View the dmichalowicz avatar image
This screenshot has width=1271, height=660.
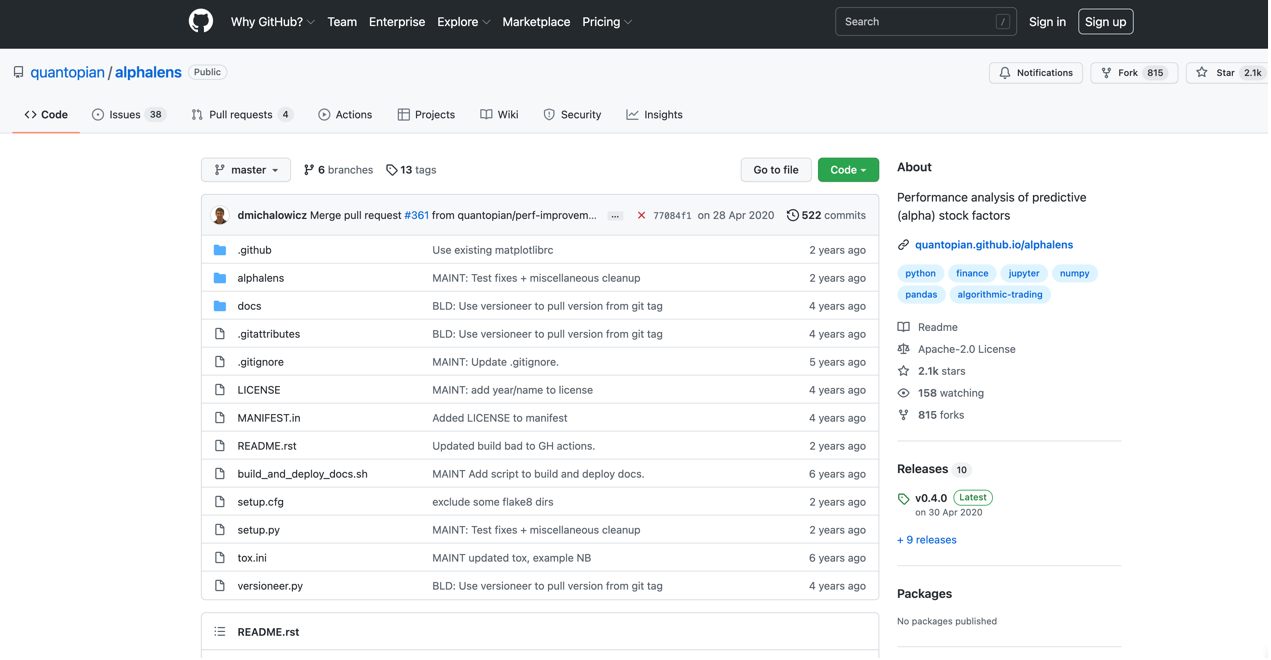[x=220, y=215]
